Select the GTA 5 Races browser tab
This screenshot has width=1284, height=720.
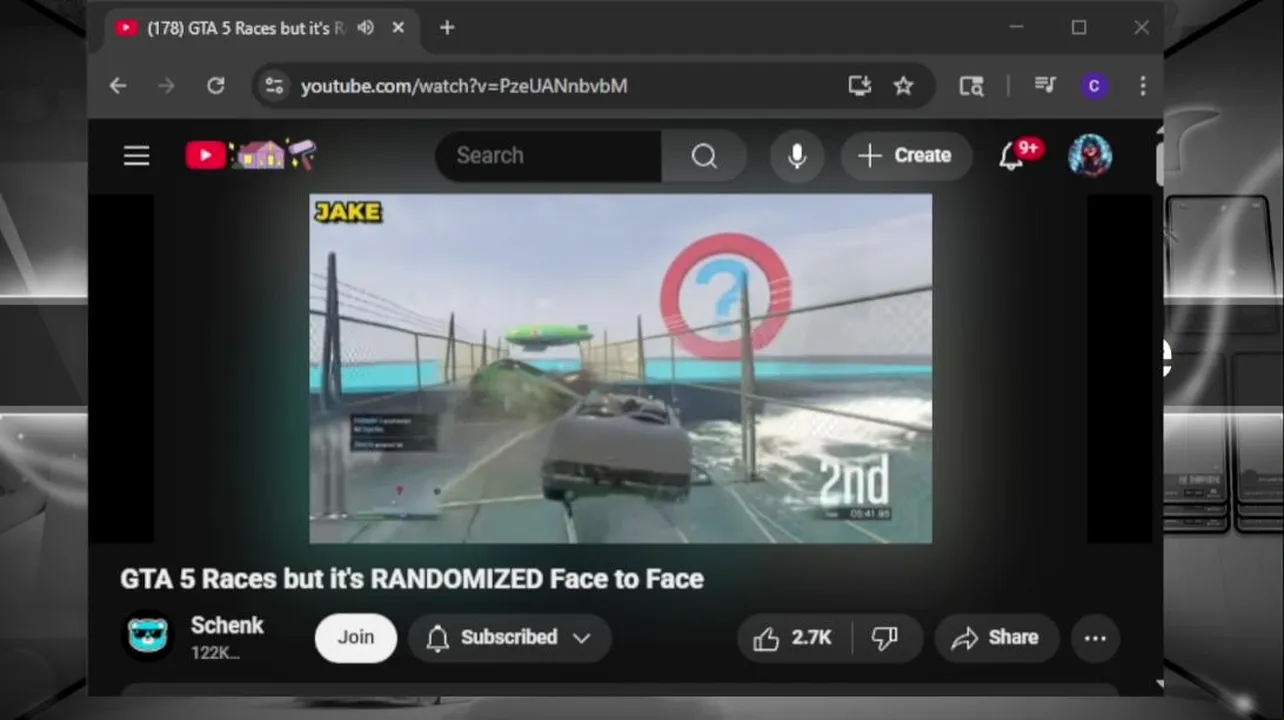pos(262,28)
